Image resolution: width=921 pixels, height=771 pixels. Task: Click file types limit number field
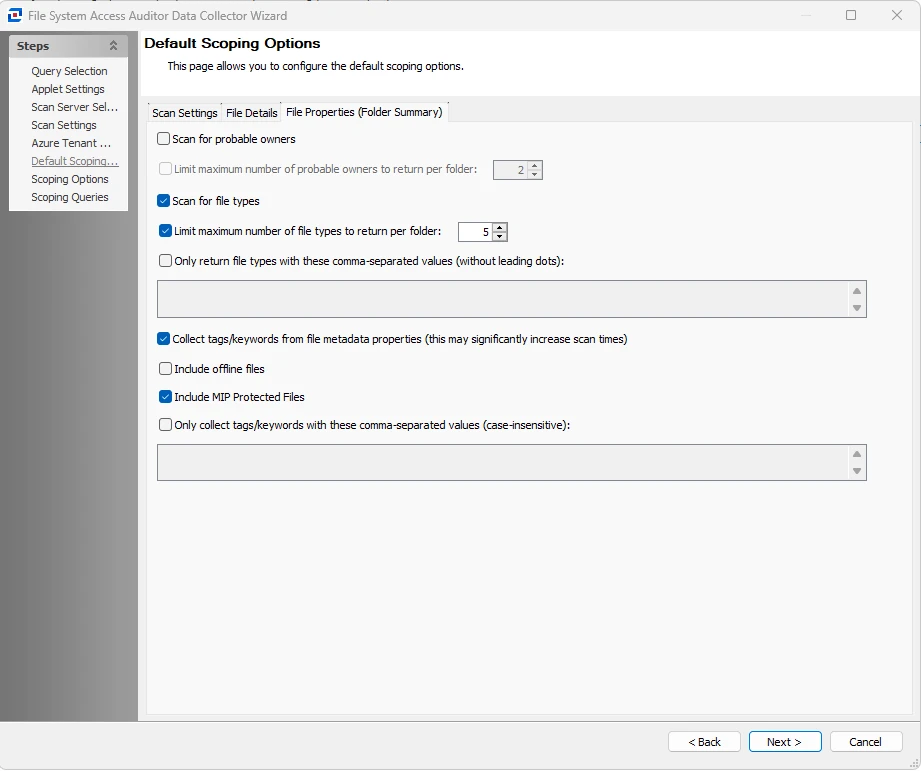point(475,232)
